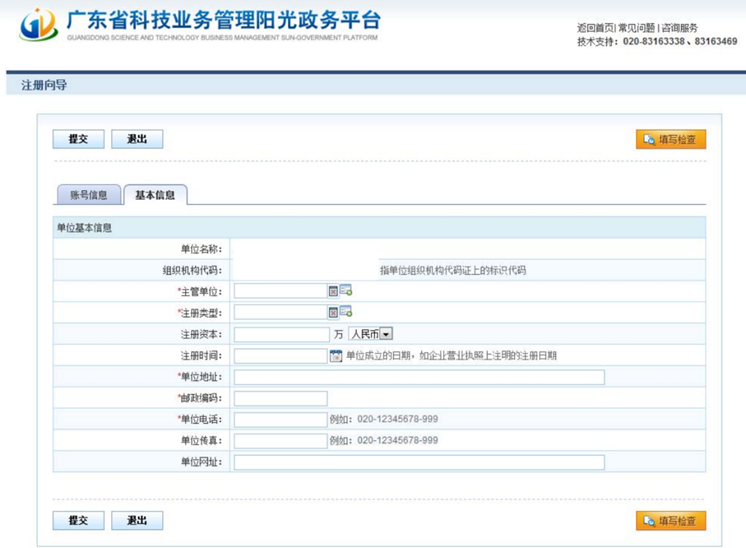Focus the 单位地址 input field
Image resolution: width=746 pixels, height=548 pixels.
pyautogui.click(x=419, y=377)
